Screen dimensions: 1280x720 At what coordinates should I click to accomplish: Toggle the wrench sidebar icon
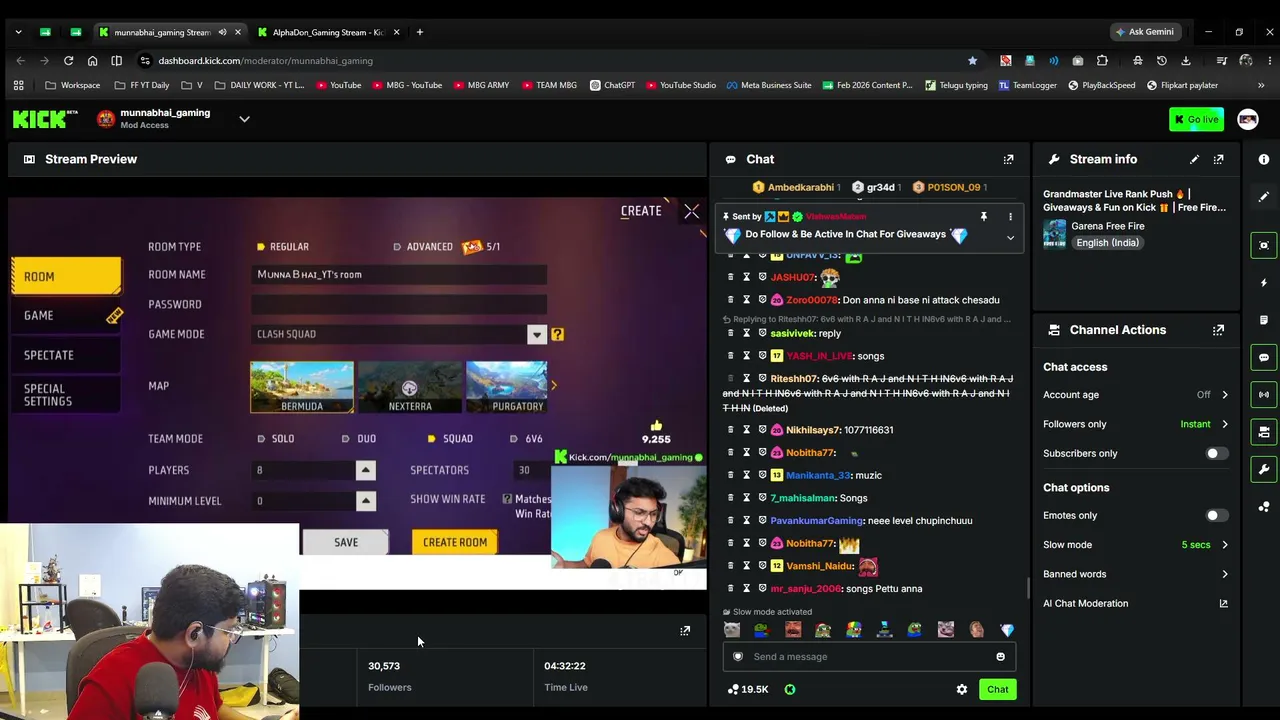1264,469
